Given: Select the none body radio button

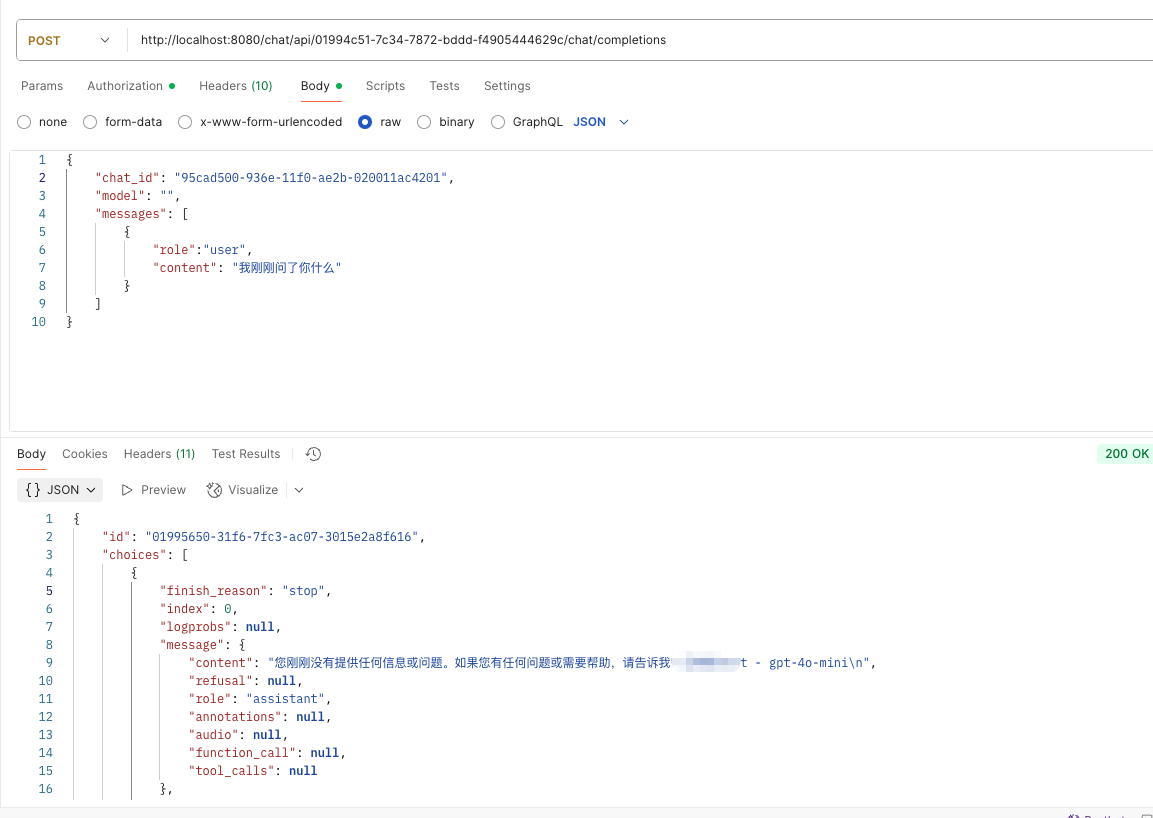Looking at the screenshot, I should point(24,122).
